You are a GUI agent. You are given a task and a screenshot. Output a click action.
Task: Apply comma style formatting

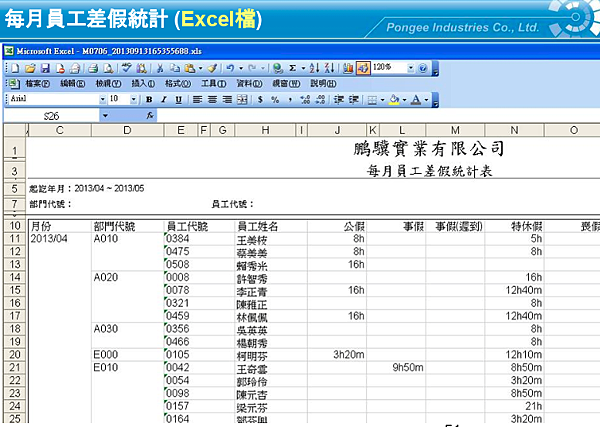click(x=290, y=100)
